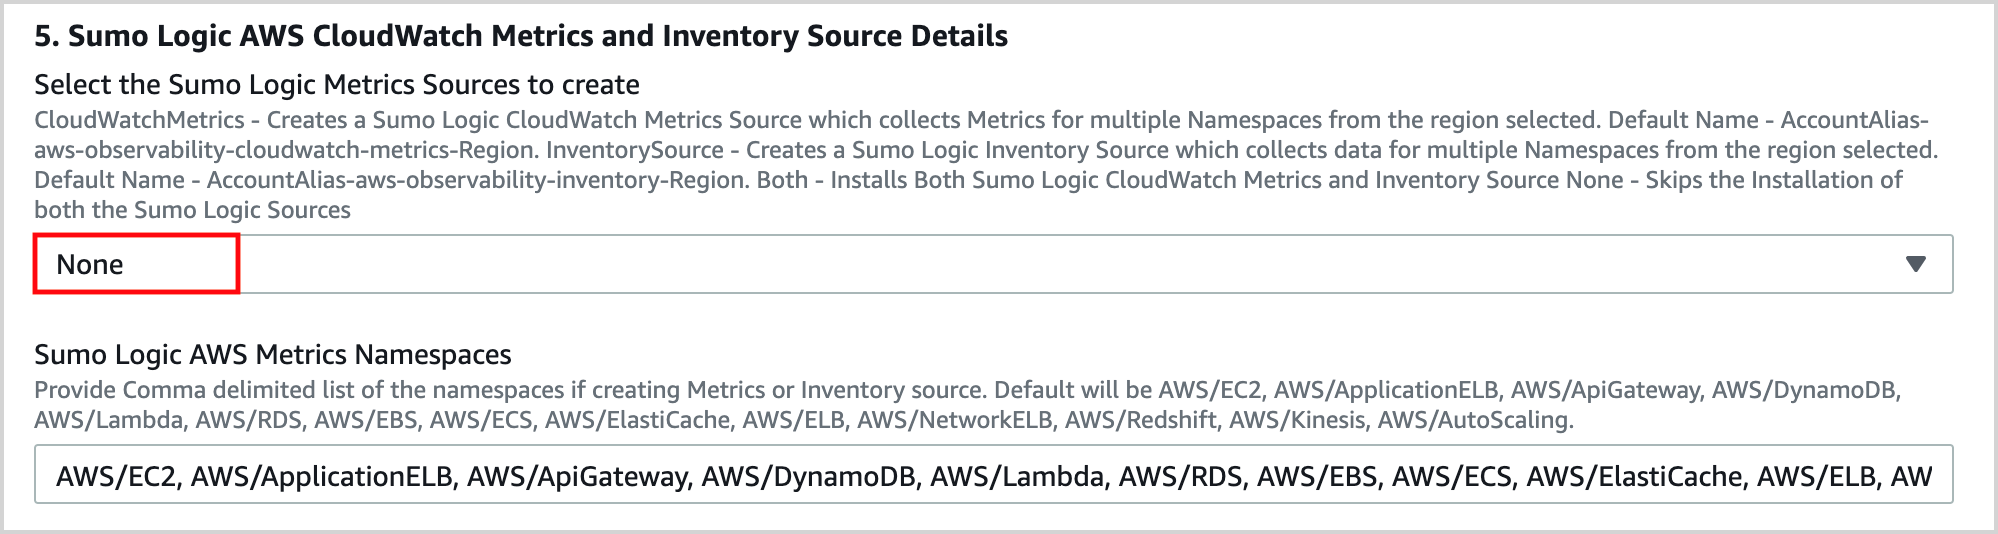Place cursor on AWS/RDS in namespaces field
The height and width of the screenshot is (534, 1998).
1180,477
